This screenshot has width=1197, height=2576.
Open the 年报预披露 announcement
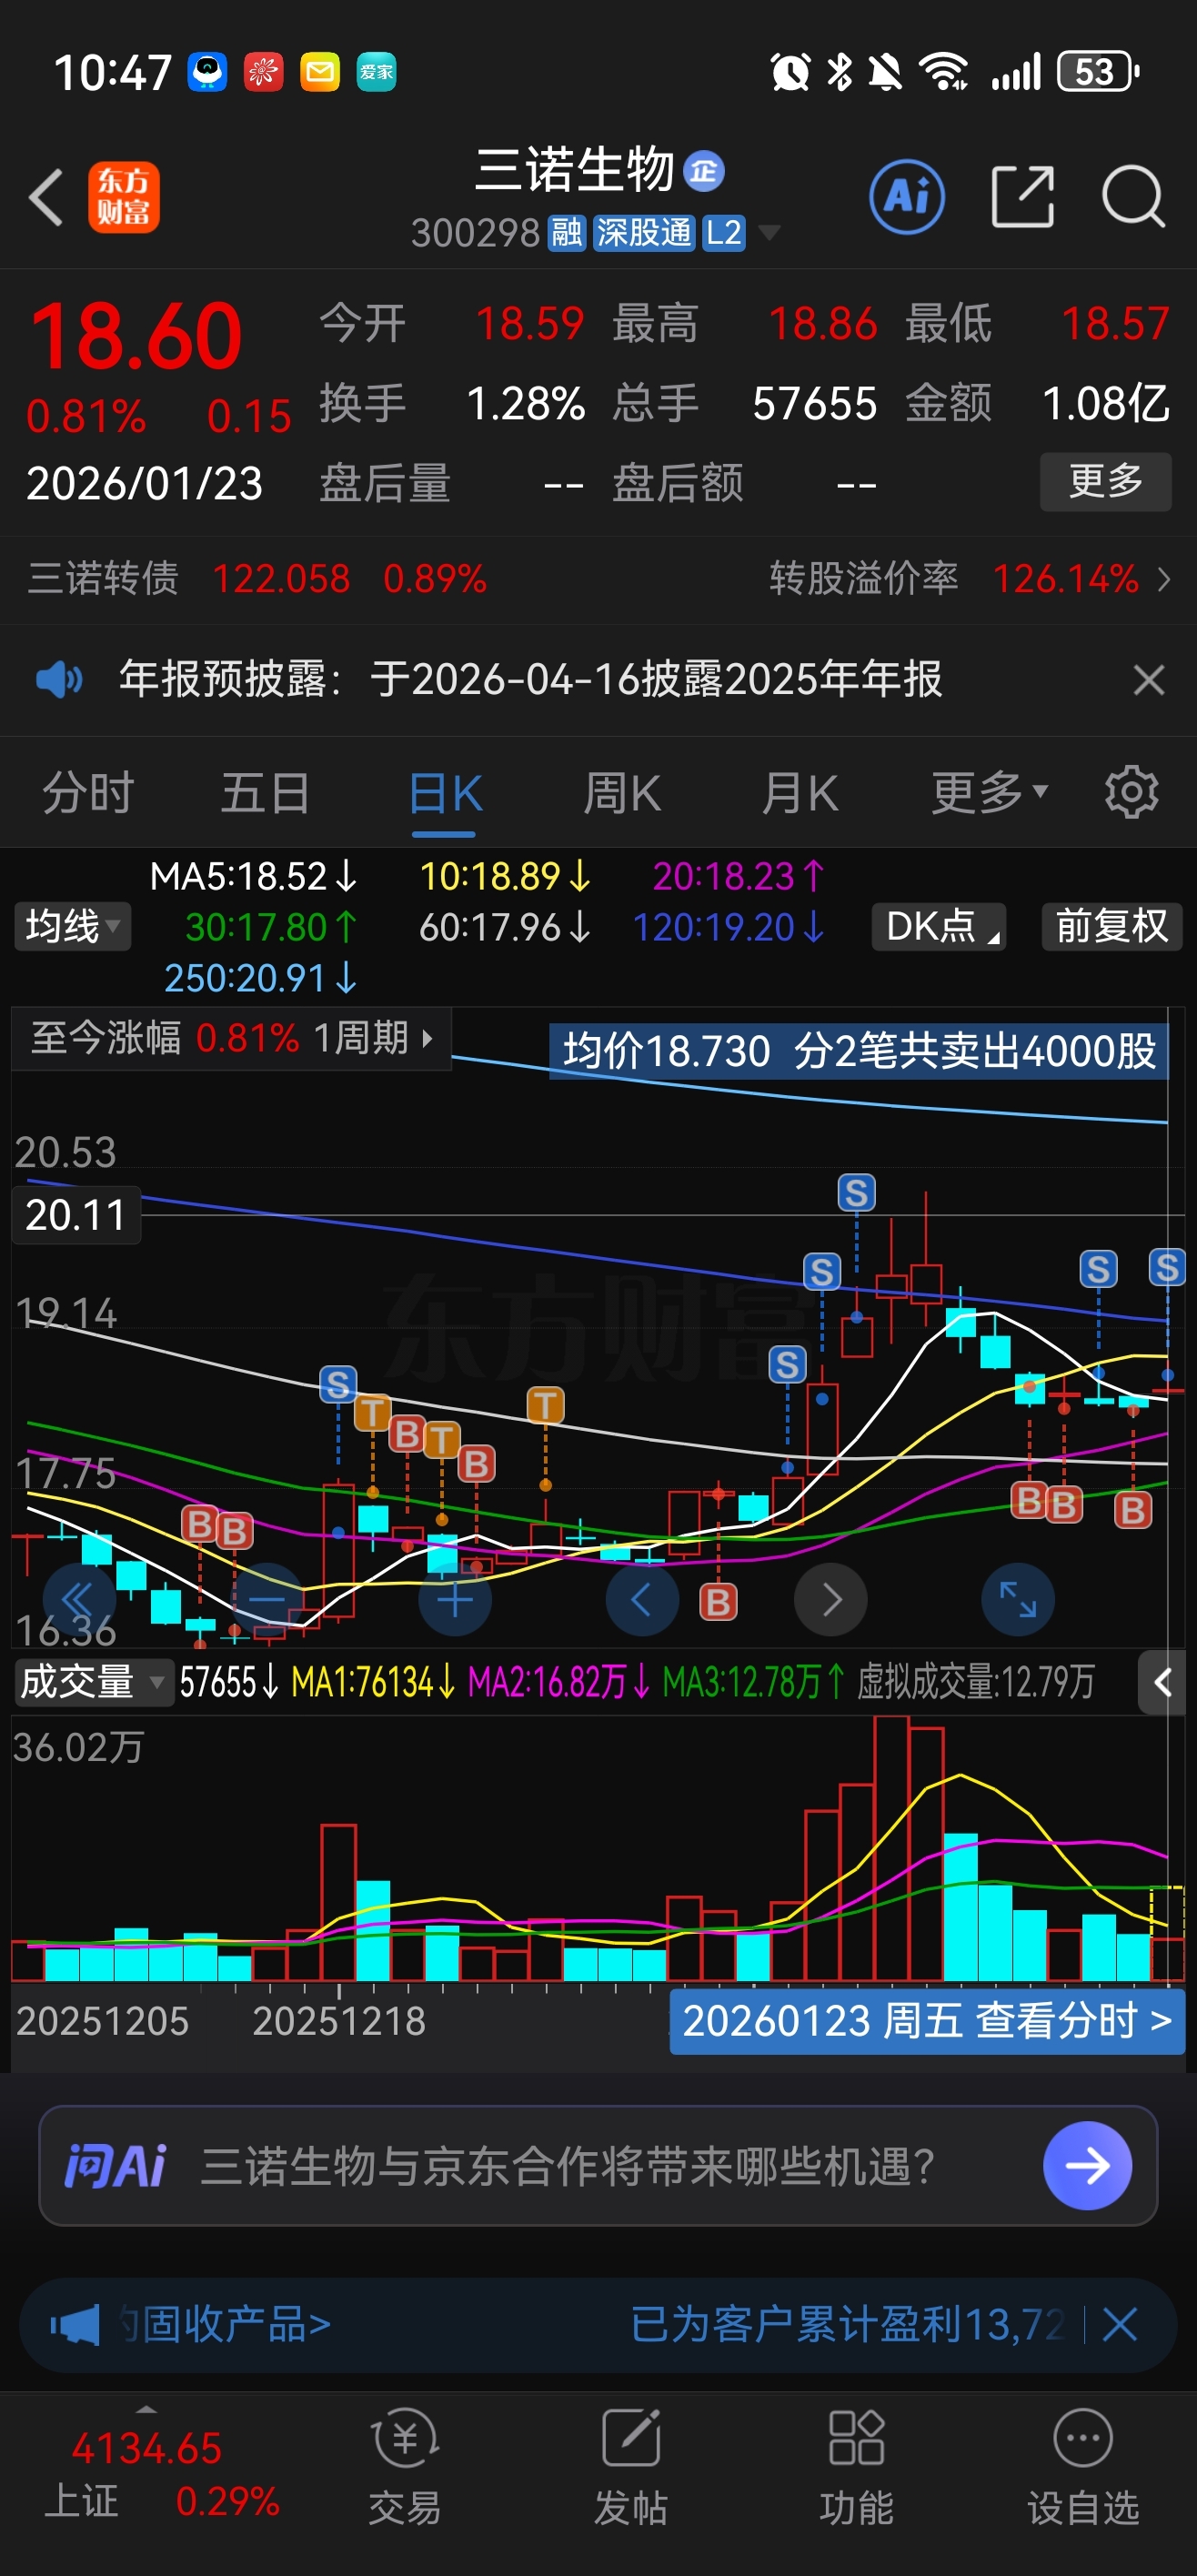pos(530,679)
